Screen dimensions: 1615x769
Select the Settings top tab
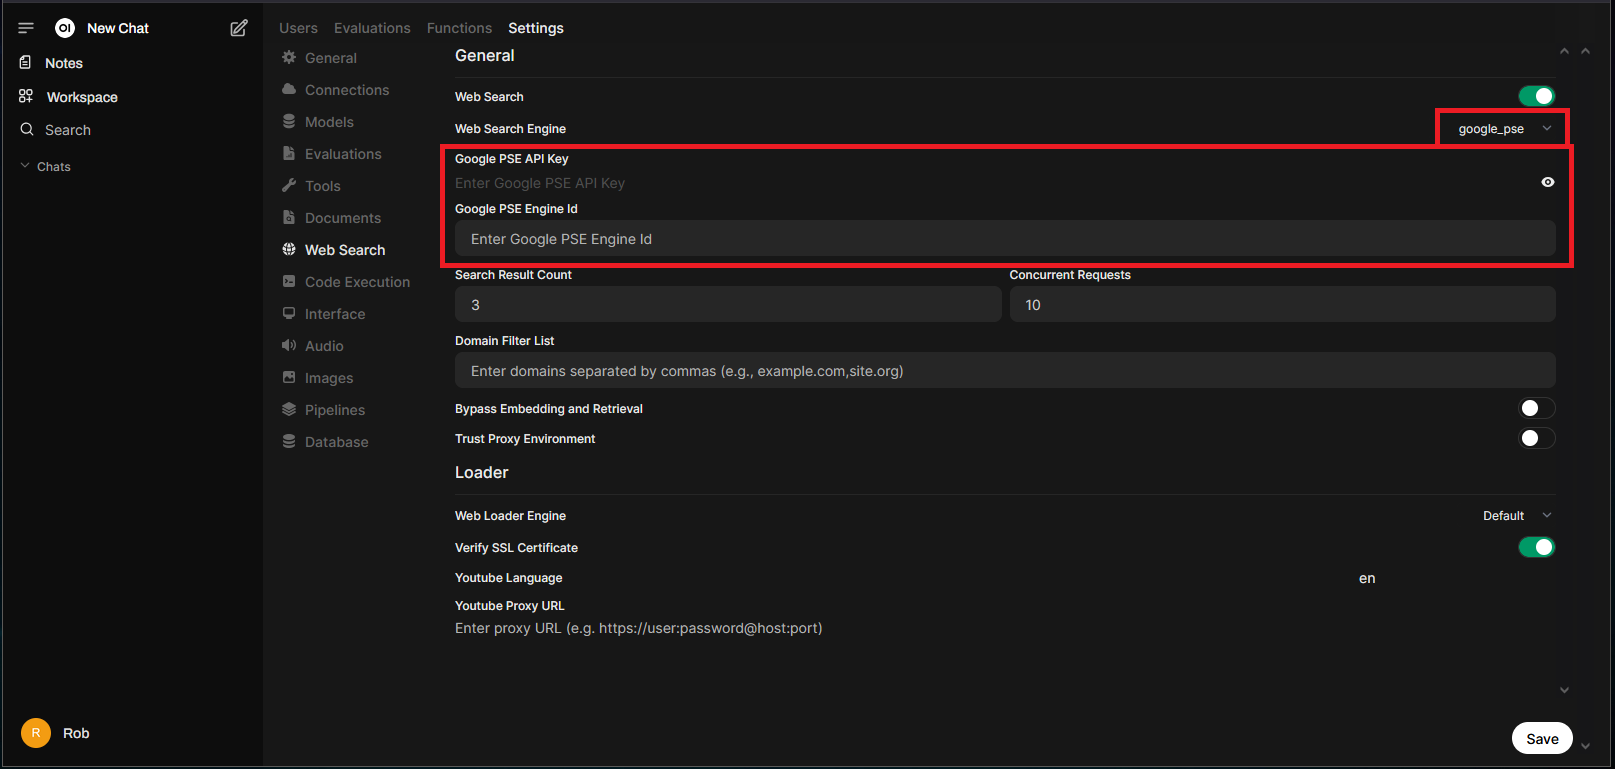536,28
